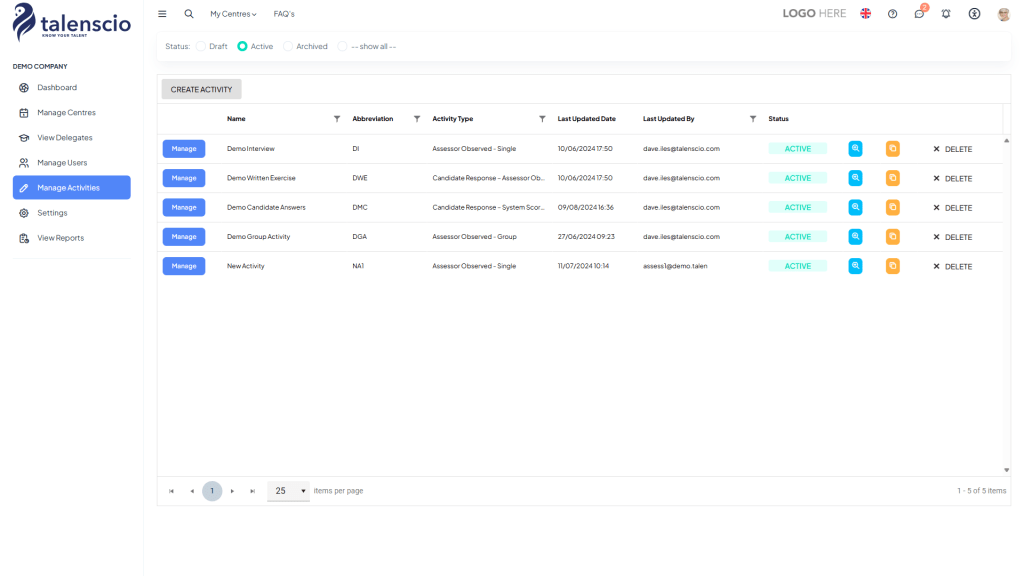Go to last page of results

(x=253, y=491)
